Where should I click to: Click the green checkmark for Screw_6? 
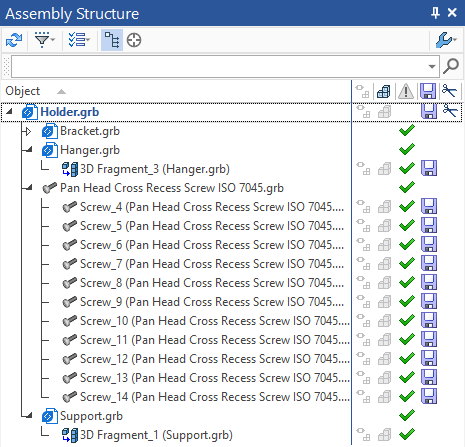407,244
